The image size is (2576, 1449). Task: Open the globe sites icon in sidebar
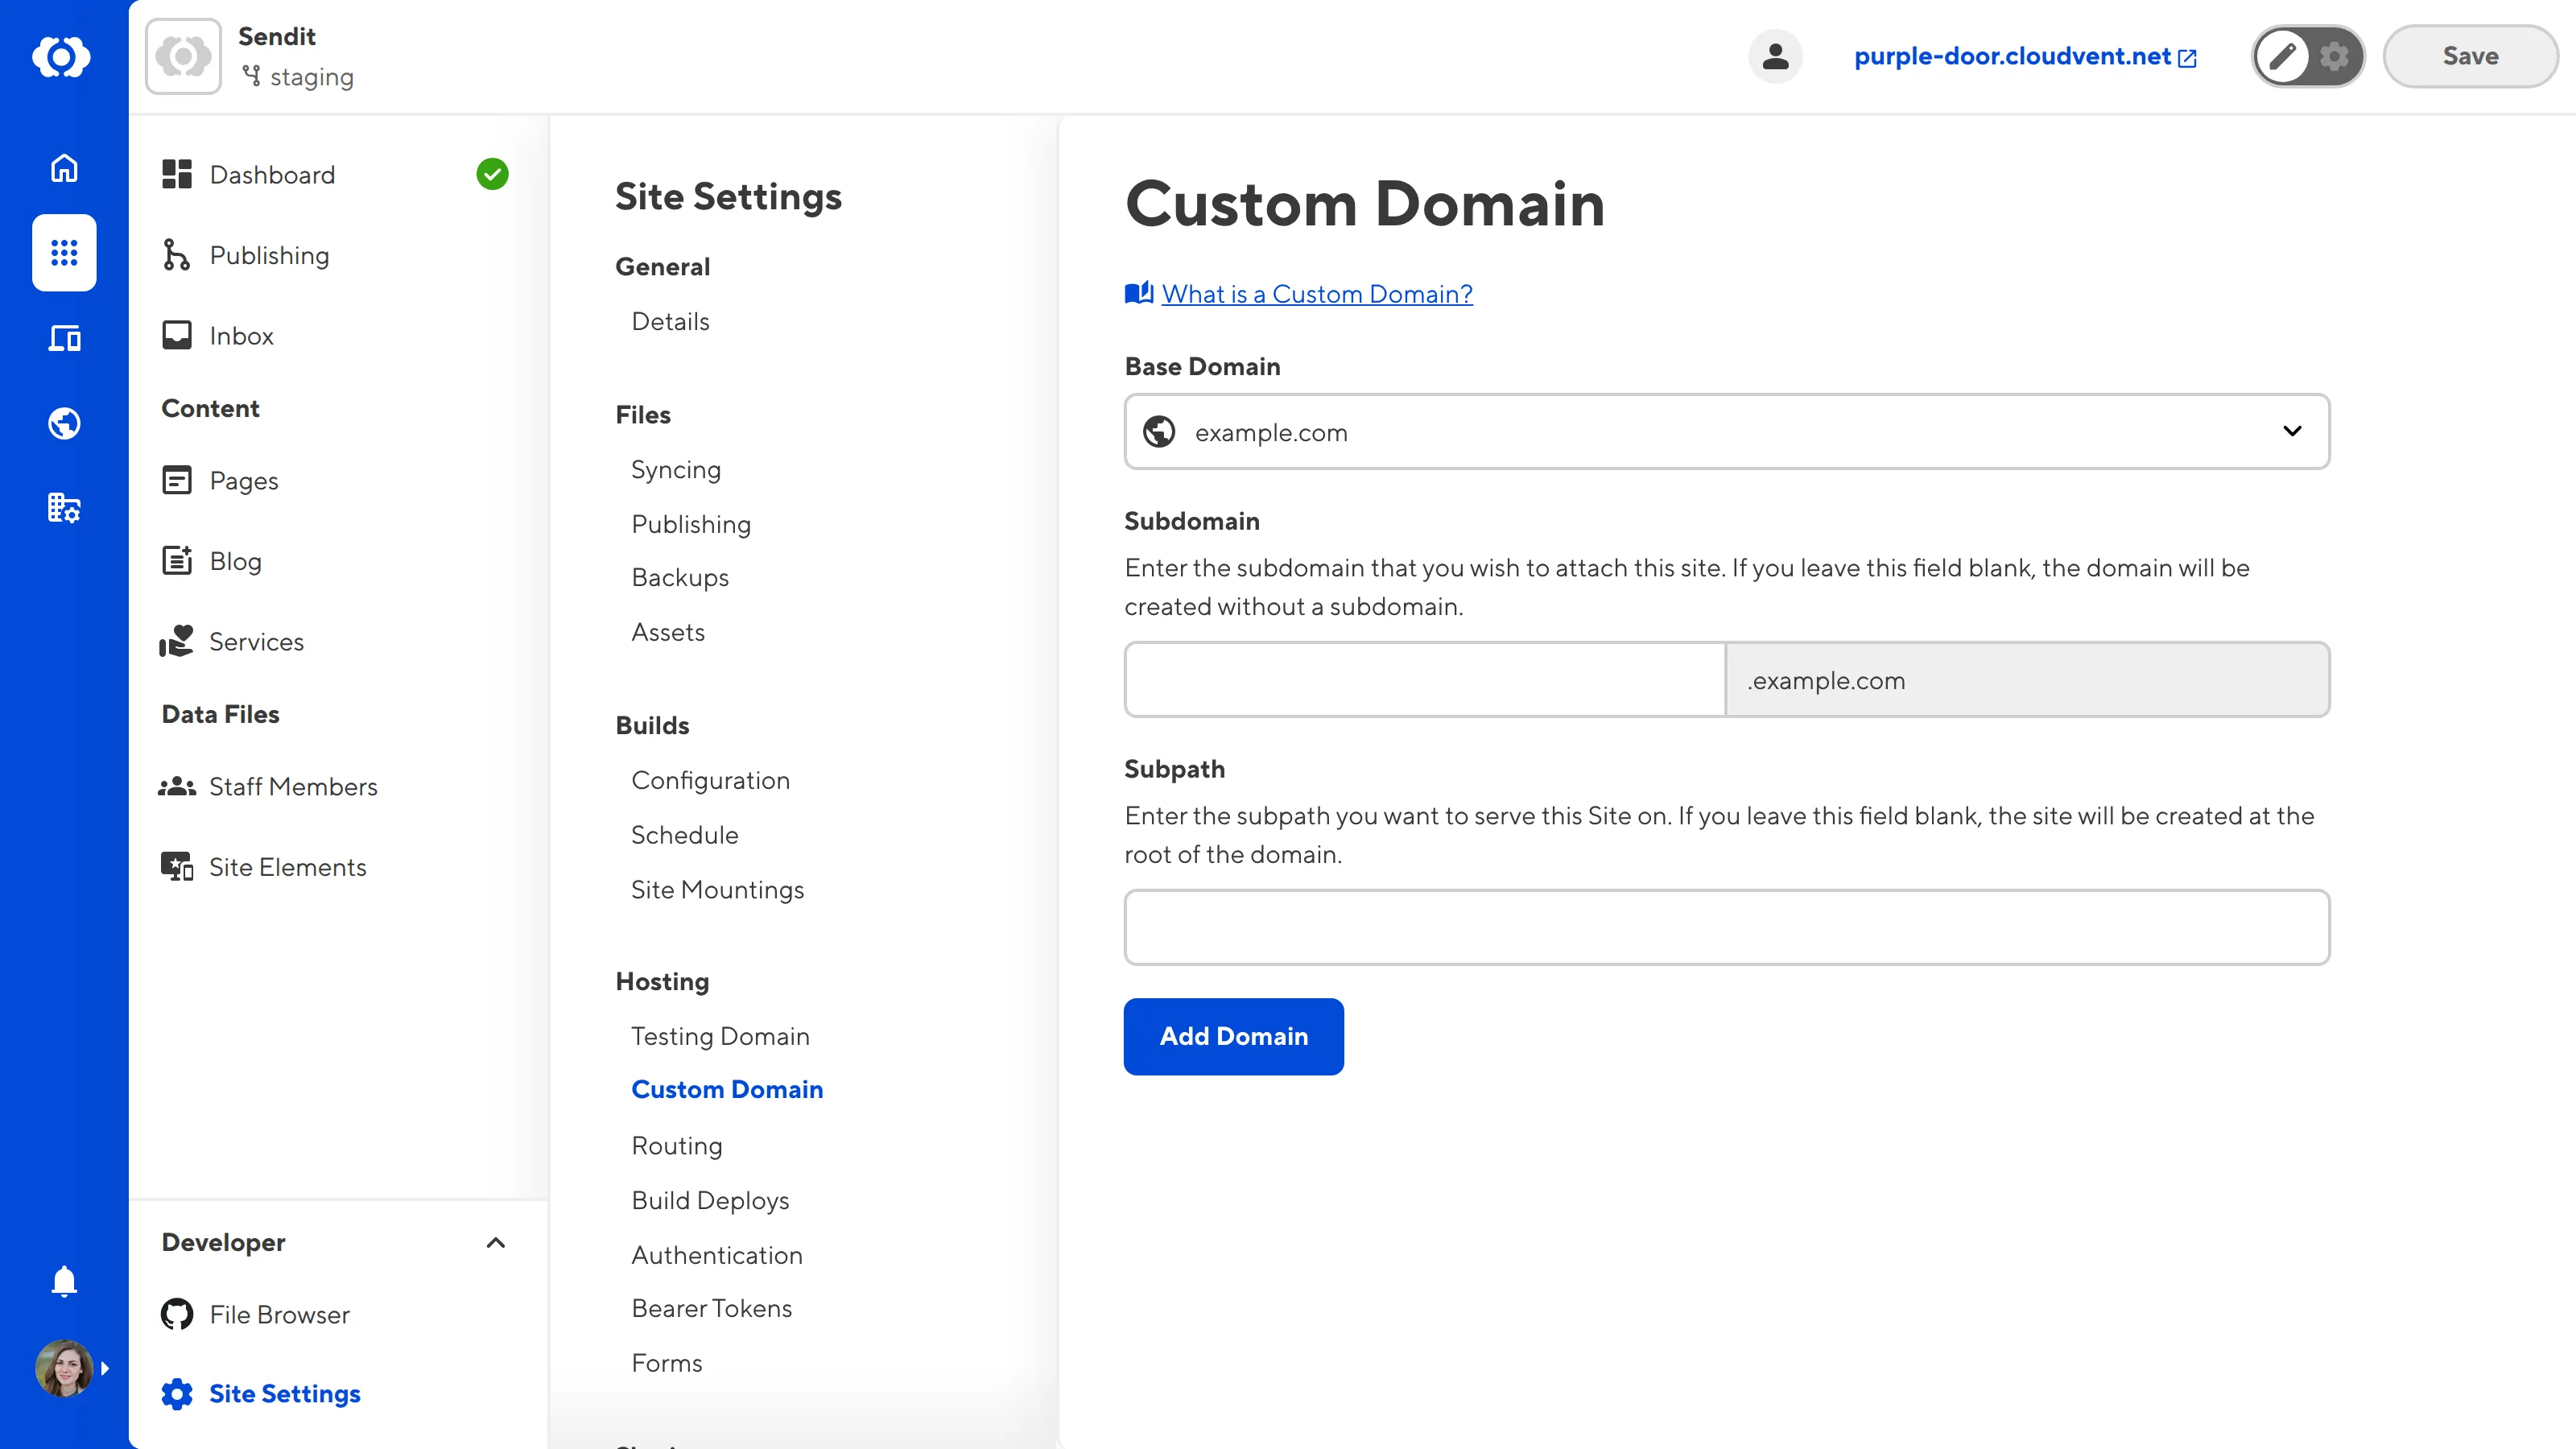63,423
